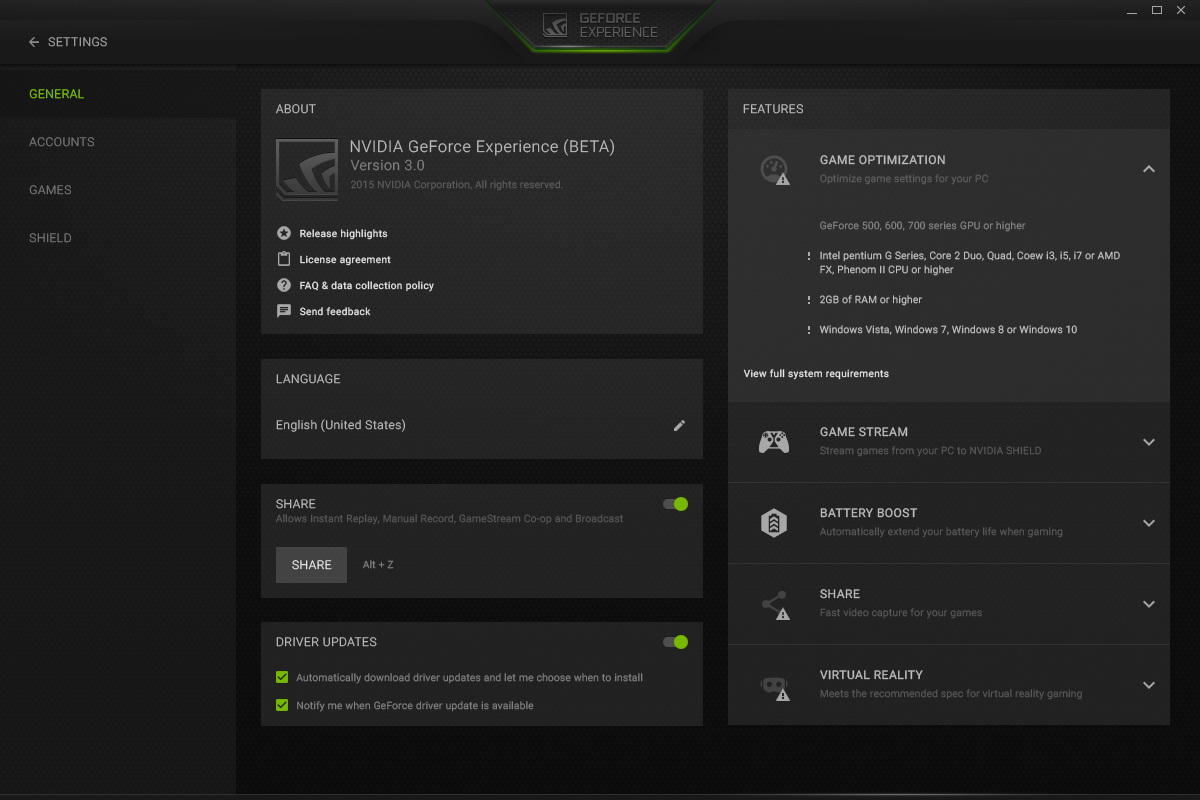Click the Battery Boost hexagon icon
This screenshot has width=1200, height=800.
[774, 523]
